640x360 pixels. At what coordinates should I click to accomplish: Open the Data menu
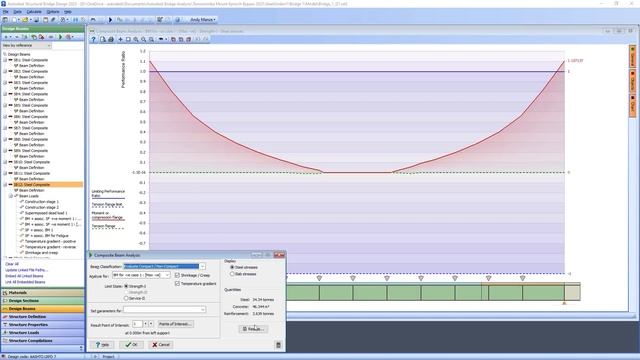point(18,12)
